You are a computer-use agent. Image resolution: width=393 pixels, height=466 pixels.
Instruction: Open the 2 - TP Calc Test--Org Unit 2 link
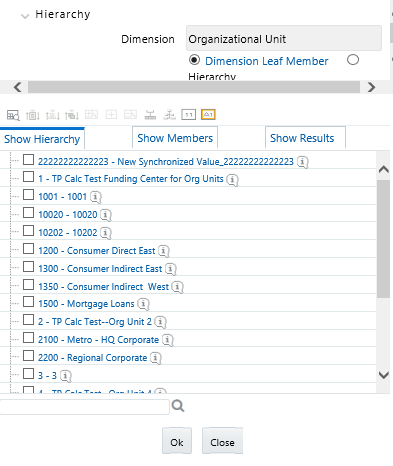click(95, 322)
